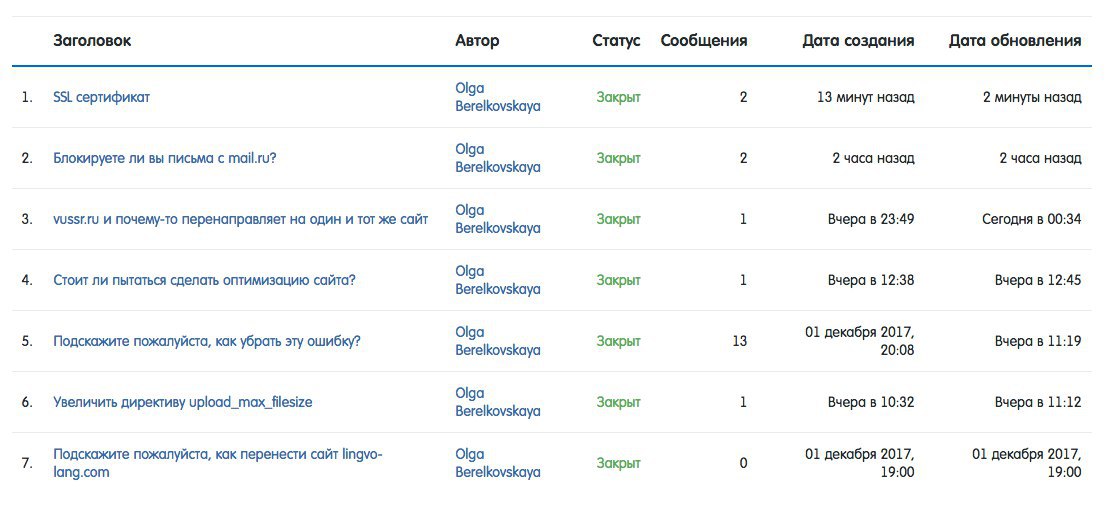Sort by the 'Заголовок' column header
1109x510 pixels.
point(92,41)
